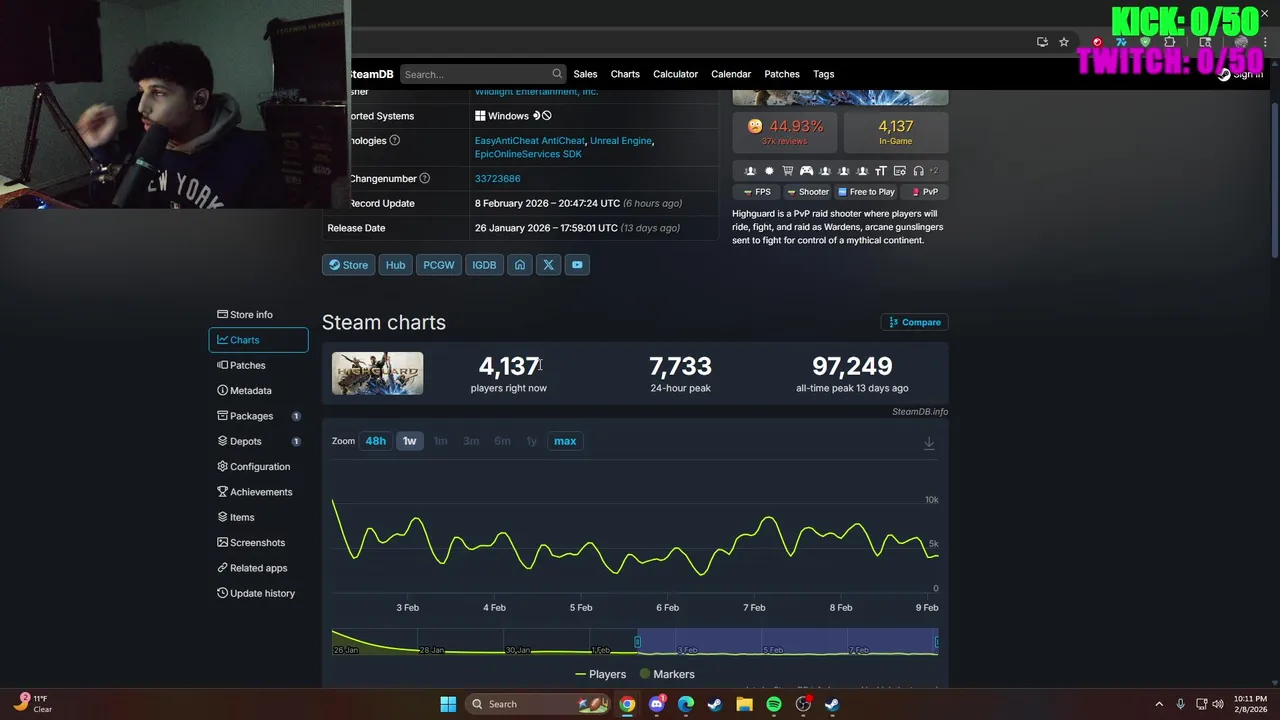Viewport: 1280px width, 720px height.
Task: Open Calendar in the top navigation
Action: coord(731,74)
